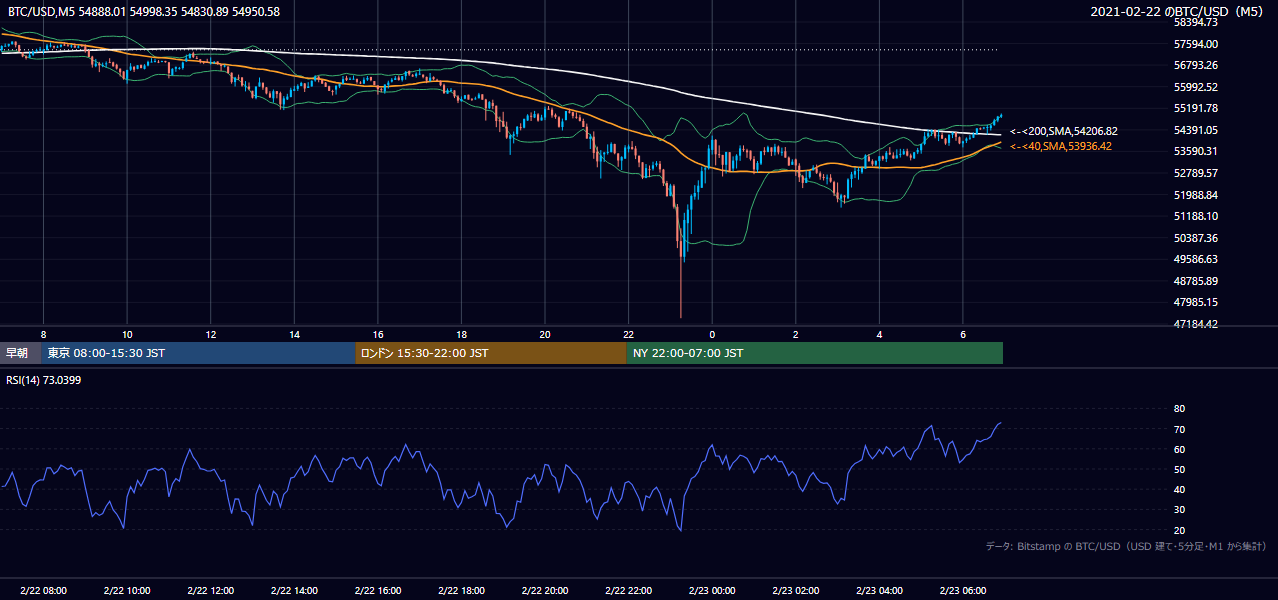The image size is (1278, 600).
Task: Click bottom time label 2/22 16:00
Action: pos(378,590)
